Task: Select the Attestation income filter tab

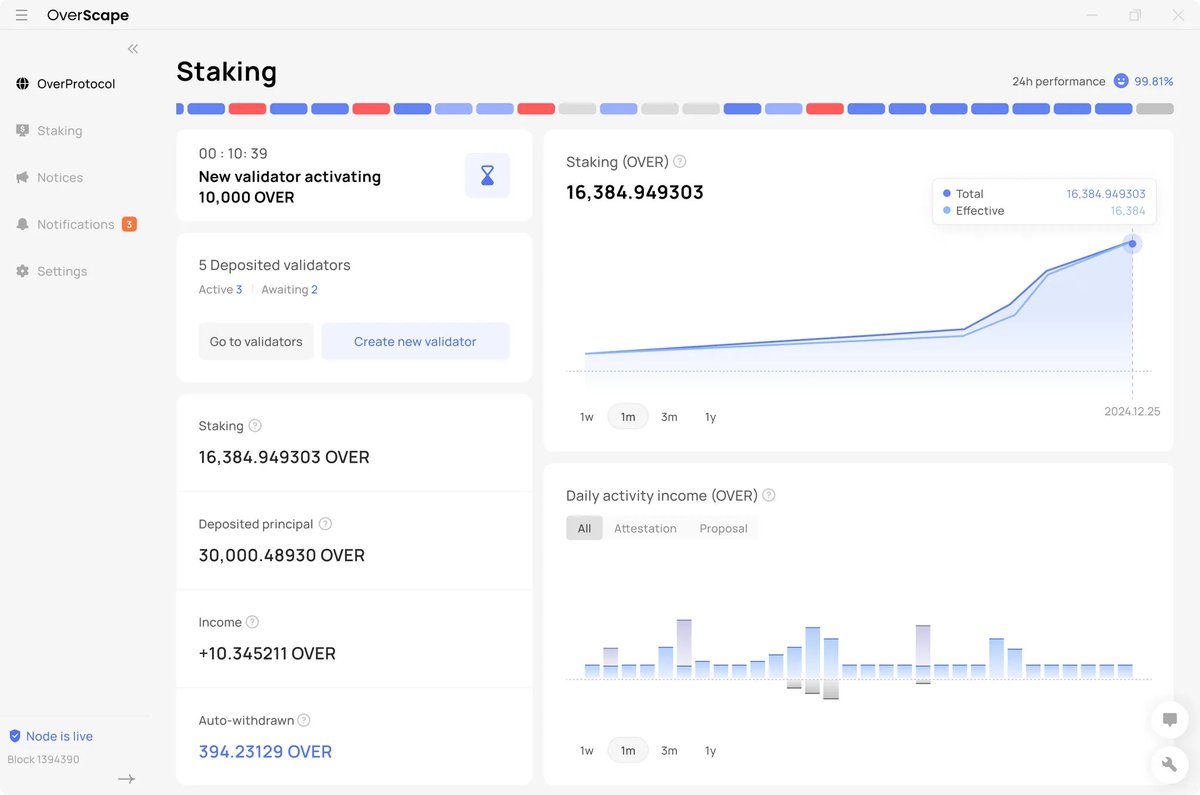Action: pyautogui.click(x=645, y=528)
